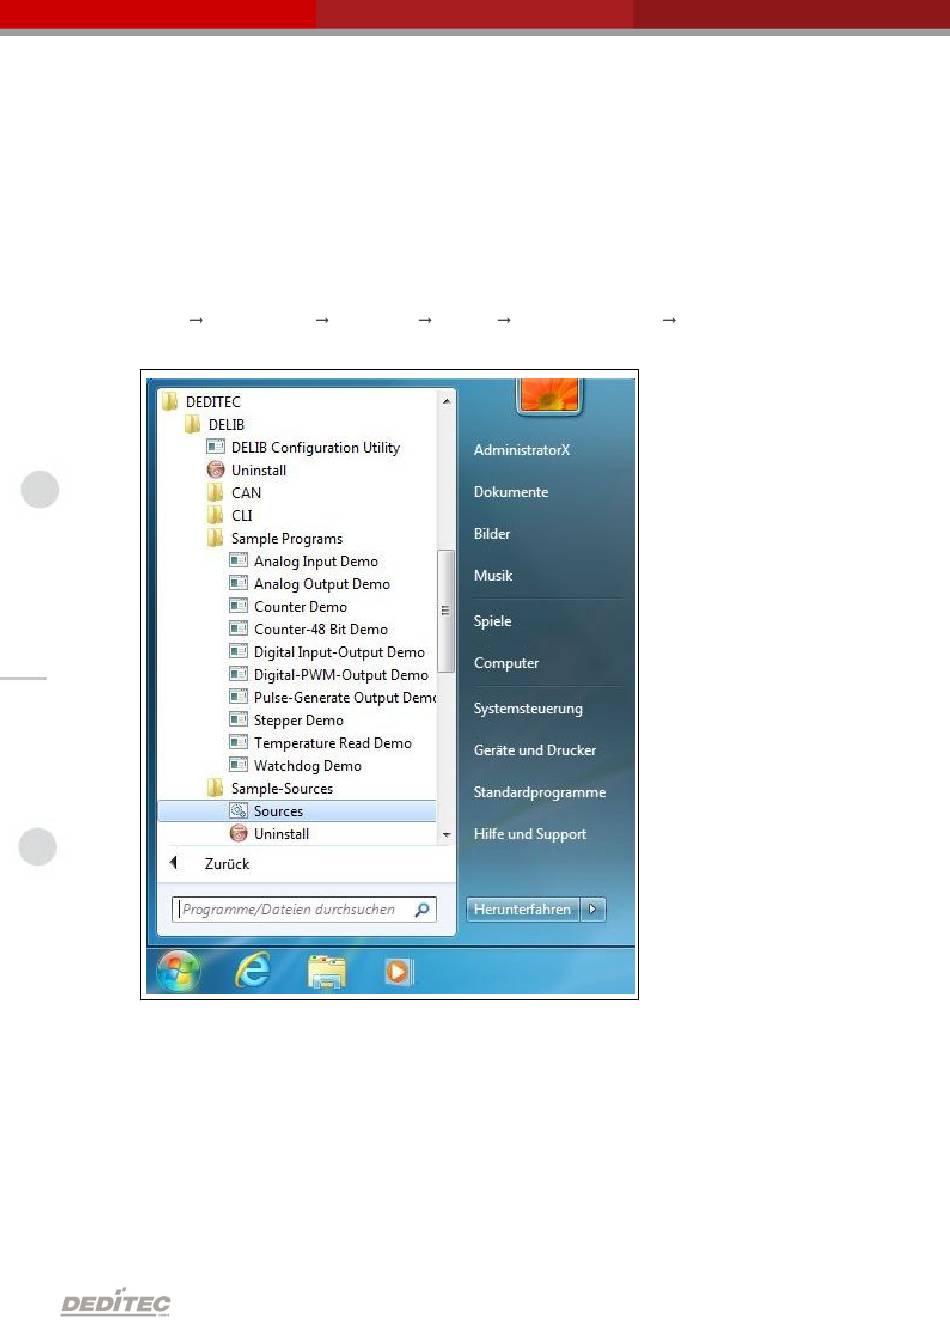Click the Windows Start orb
The width and height of the screenshot is (950, 1344).
point(178,971)
